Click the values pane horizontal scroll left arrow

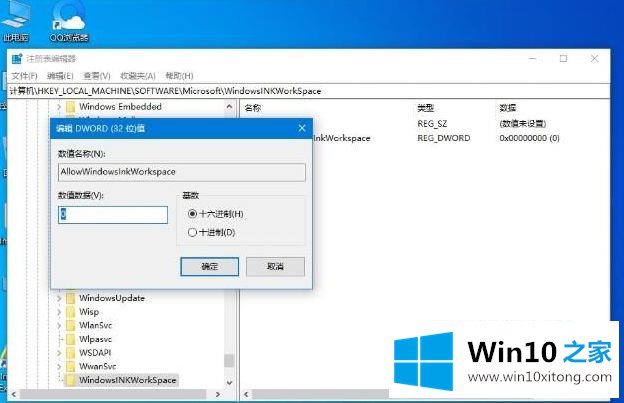pyautogui.click(x=246, y=394)
